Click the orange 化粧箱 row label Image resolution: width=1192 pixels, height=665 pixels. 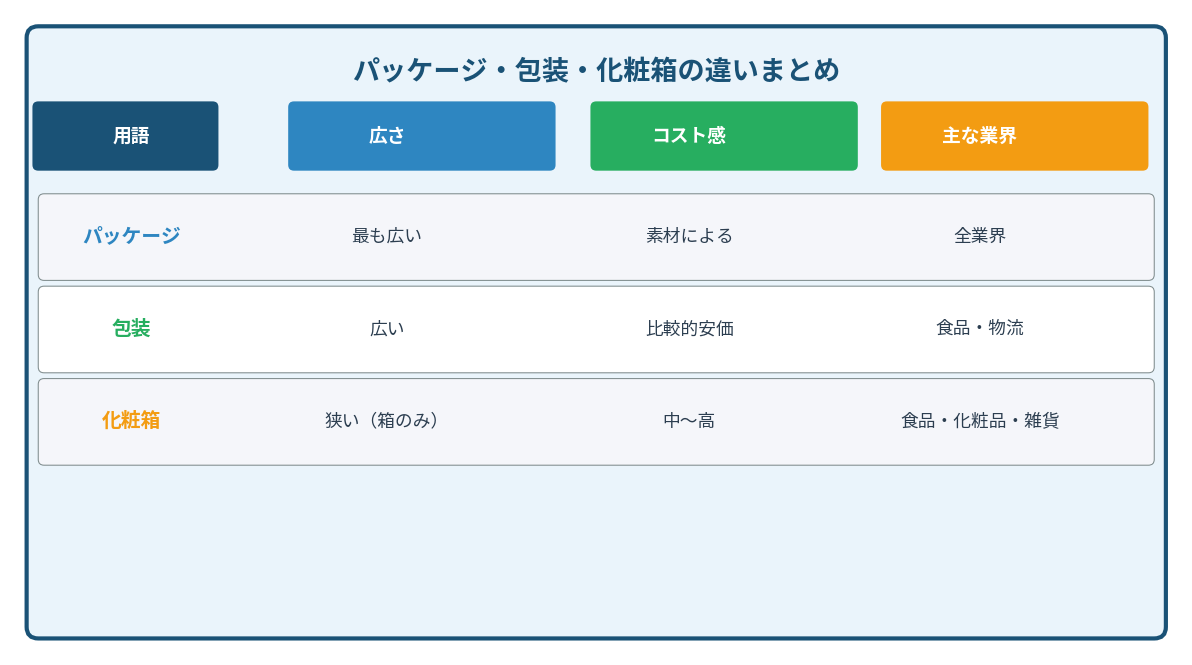pos(131,420)
